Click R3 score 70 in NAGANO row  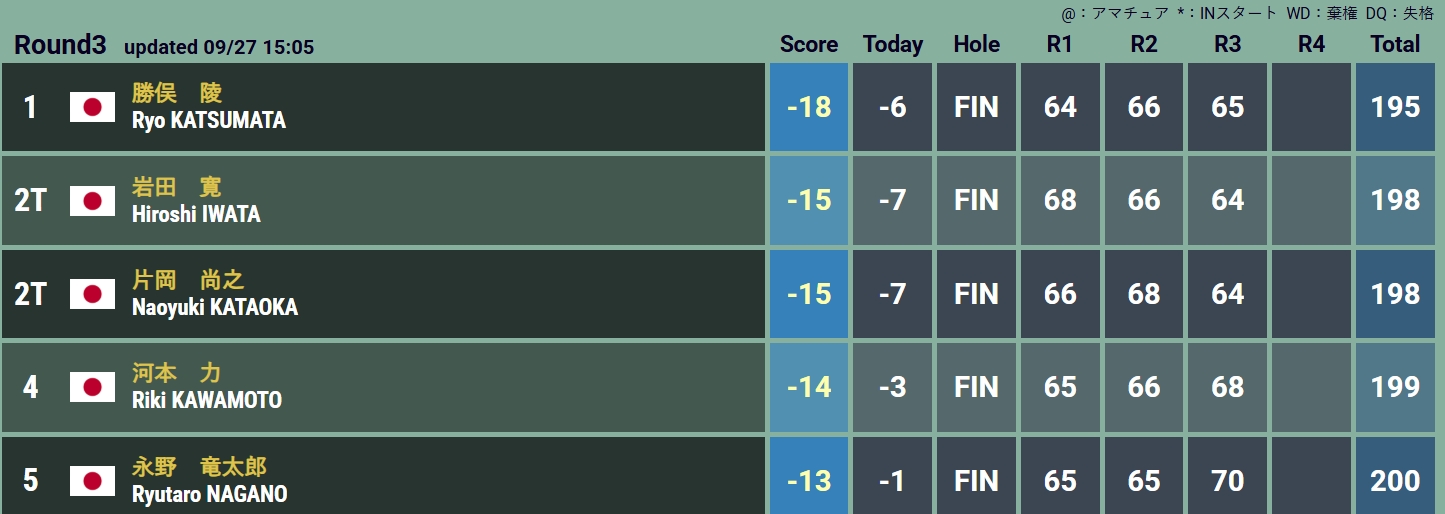coord(1227,480)
